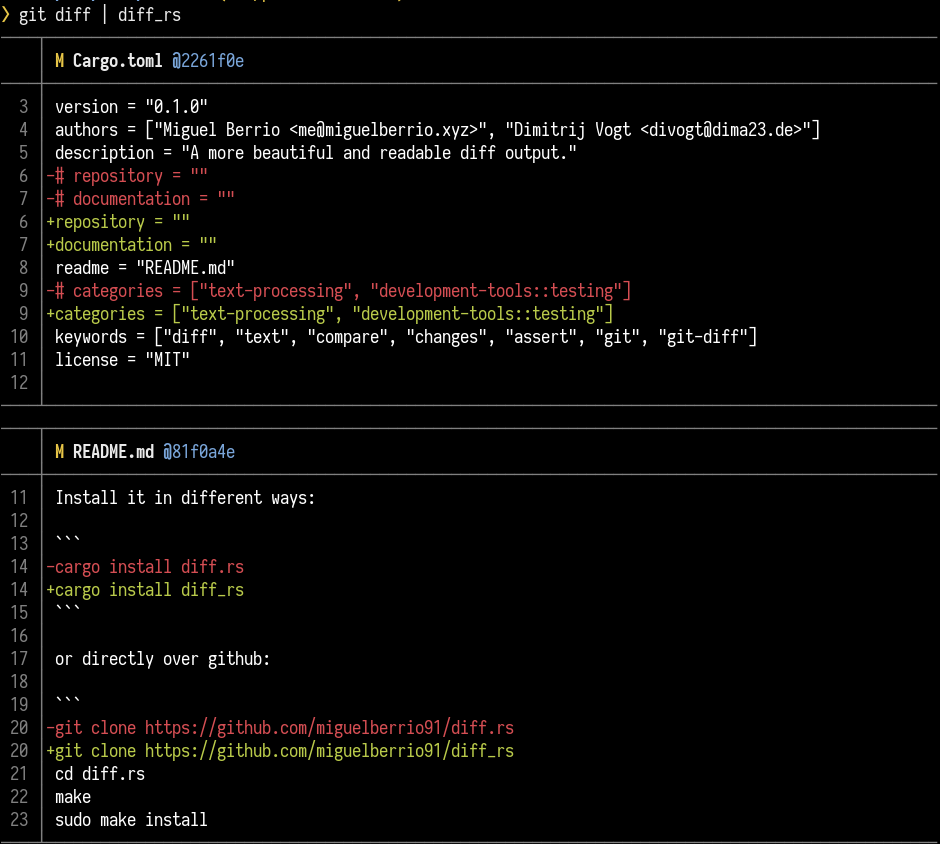The image size is (940, 844).
Task: Click added line '+cargo install diff_rs'
Action: [145, 590]
